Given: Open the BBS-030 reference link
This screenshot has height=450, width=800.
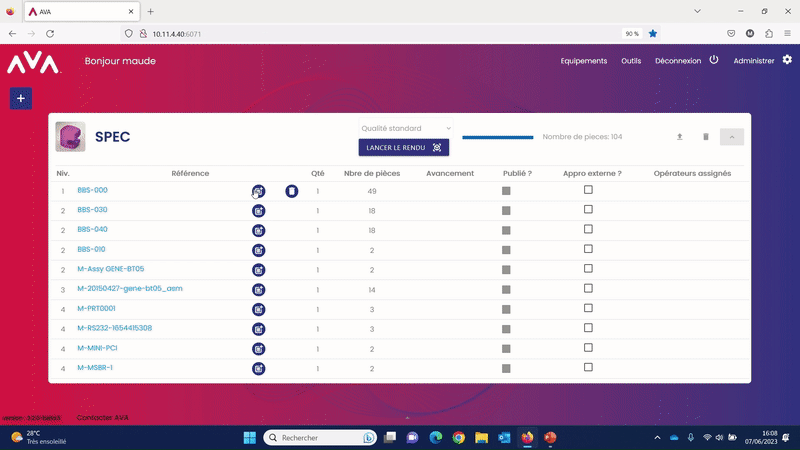Looking at the screenshot, I should (92, 210).
